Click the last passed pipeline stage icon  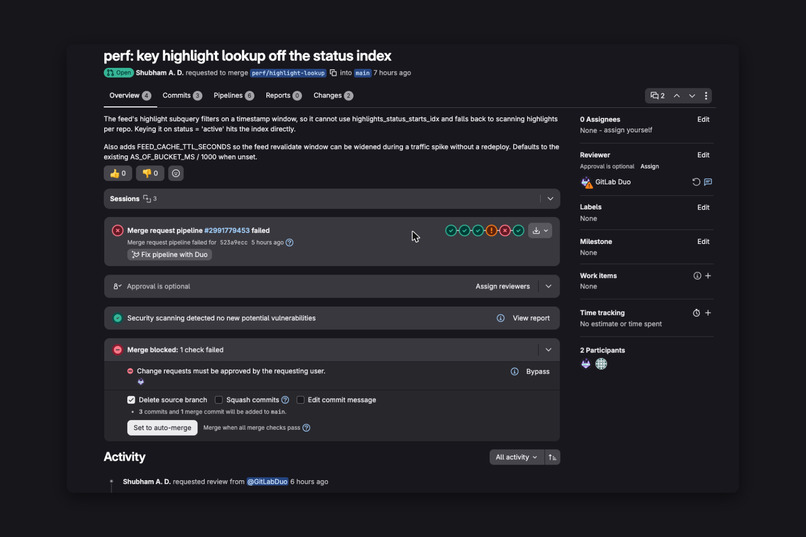click(519, 231)
